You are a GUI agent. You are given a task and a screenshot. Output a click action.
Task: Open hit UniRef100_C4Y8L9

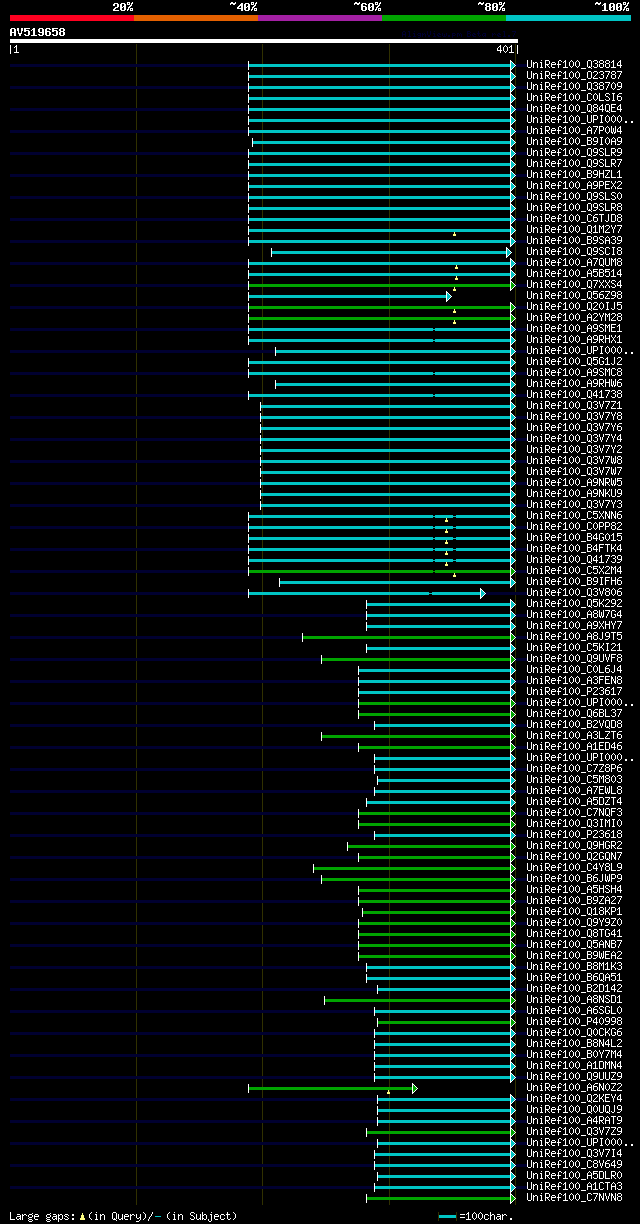574,868
